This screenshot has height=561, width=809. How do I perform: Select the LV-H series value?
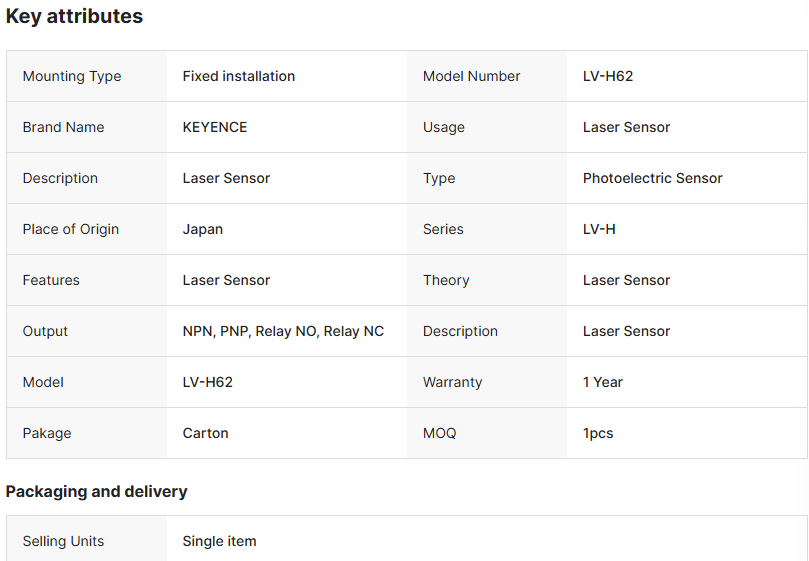[x=599, y=229]
